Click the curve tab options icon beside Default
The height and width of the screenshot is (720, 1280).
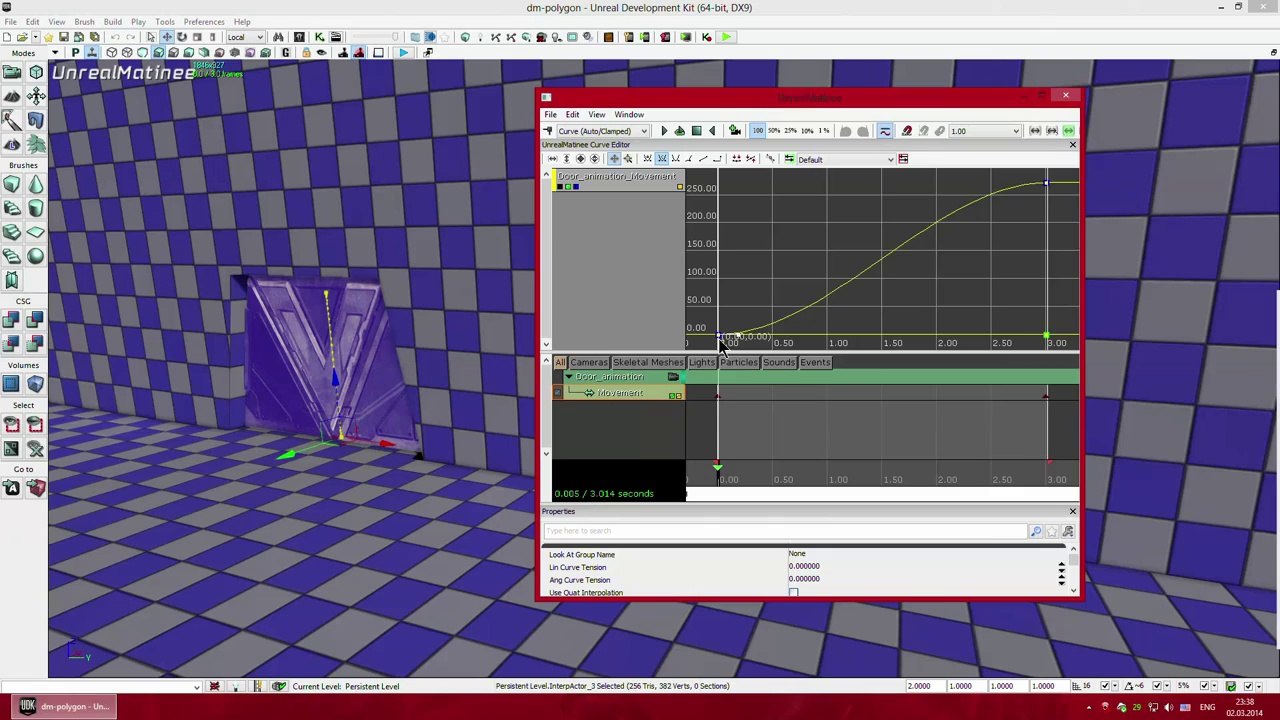[x=903, y=159]
